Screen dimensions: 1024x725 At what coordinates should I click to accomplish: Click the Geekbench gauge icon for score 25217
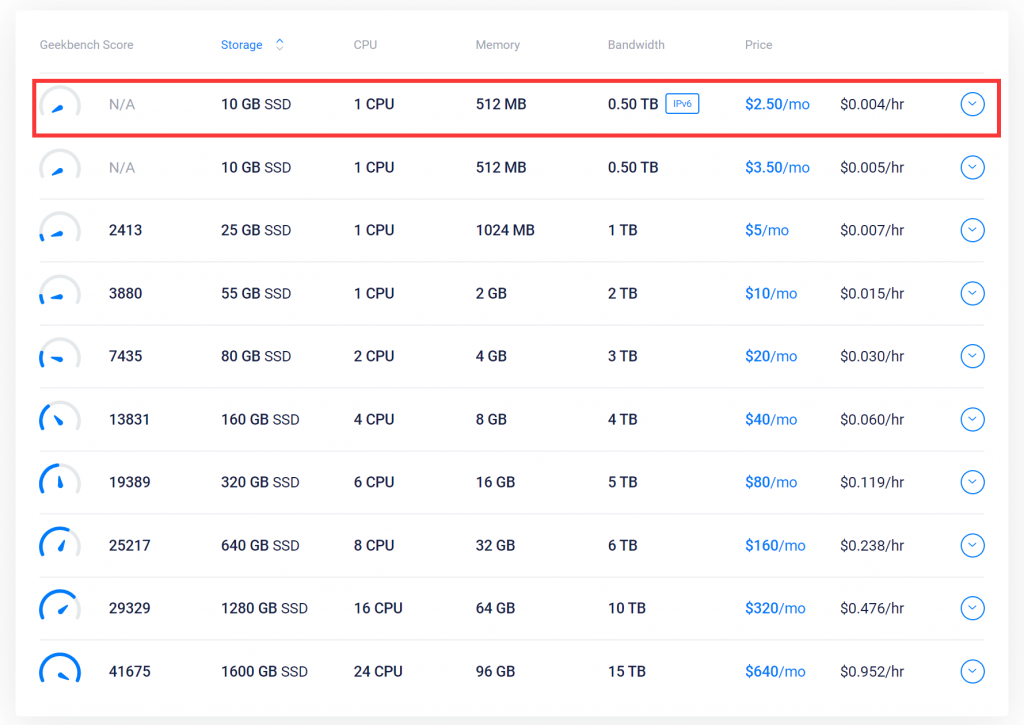click(60, 546)
